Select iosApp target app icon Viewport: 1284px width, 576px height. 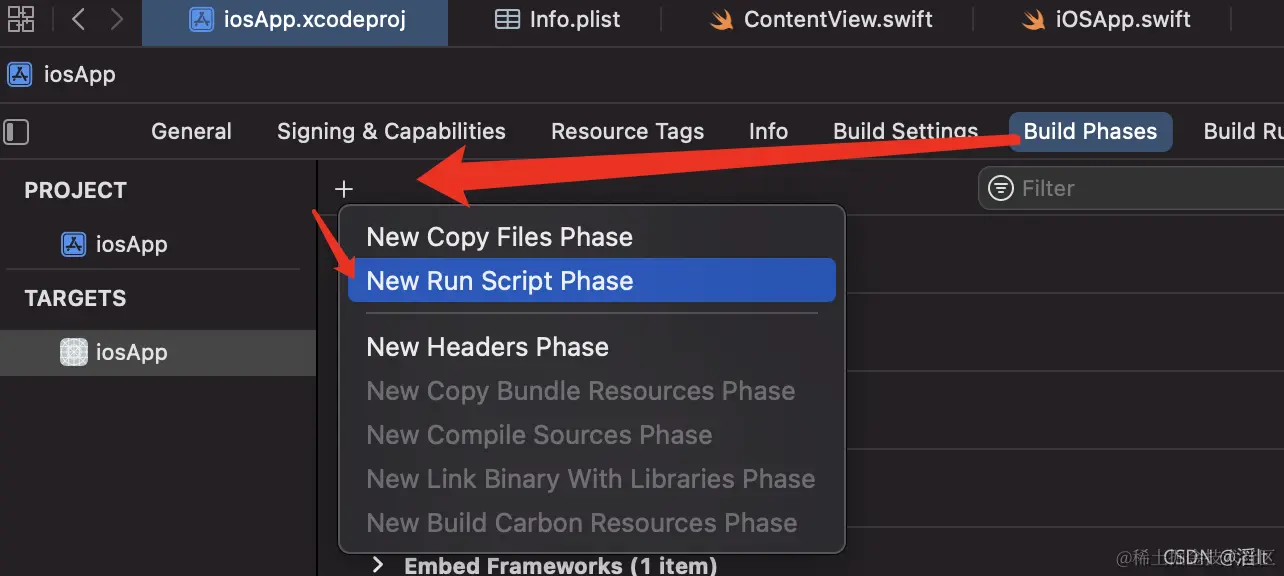click(x=74, y=352)
